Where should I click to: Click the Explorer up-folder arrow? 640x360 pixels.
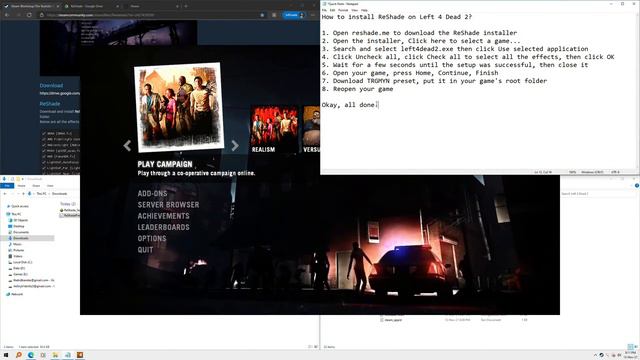[x=23, y=193]
